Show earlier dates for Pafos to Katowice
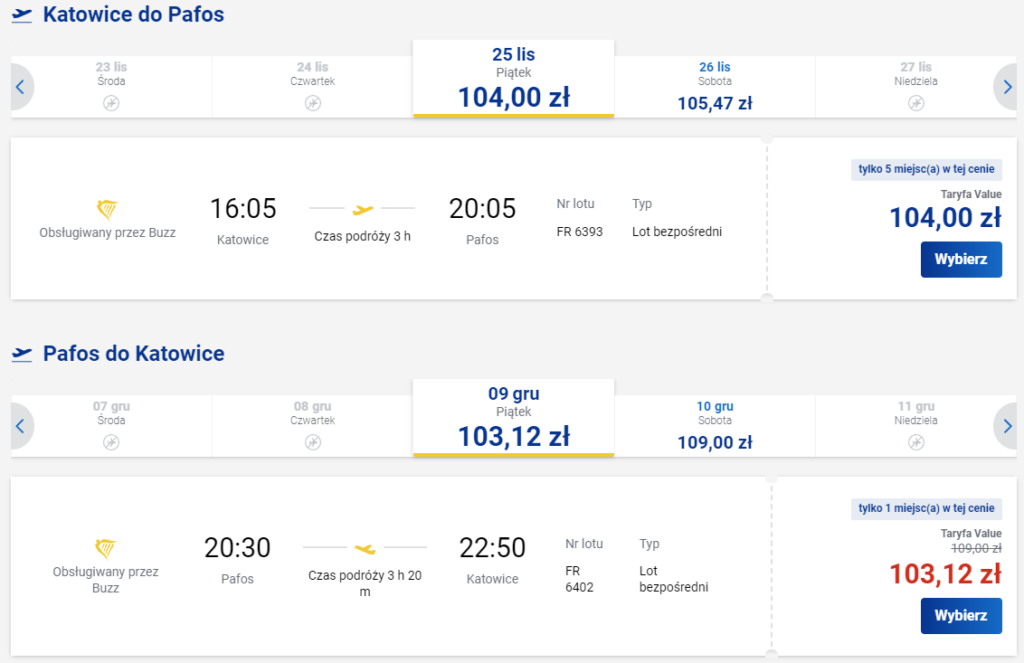This screenshot has height=663, width=1024. click(20, 426)
